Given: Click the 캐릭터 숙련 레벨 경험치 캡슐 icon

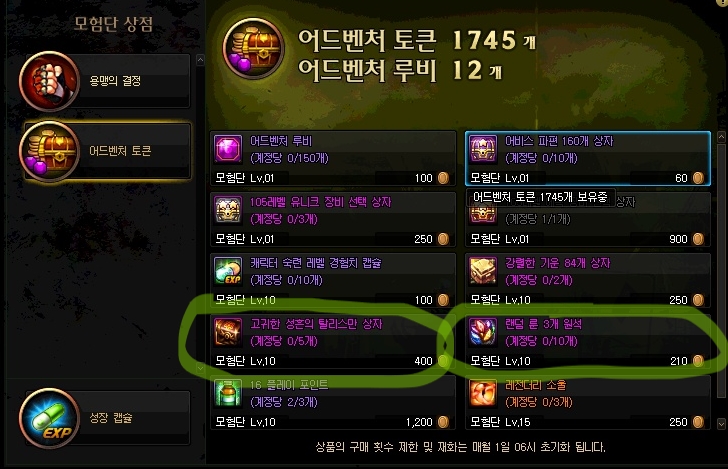Looking at the screenshot, I should click(x=228, y=271).
